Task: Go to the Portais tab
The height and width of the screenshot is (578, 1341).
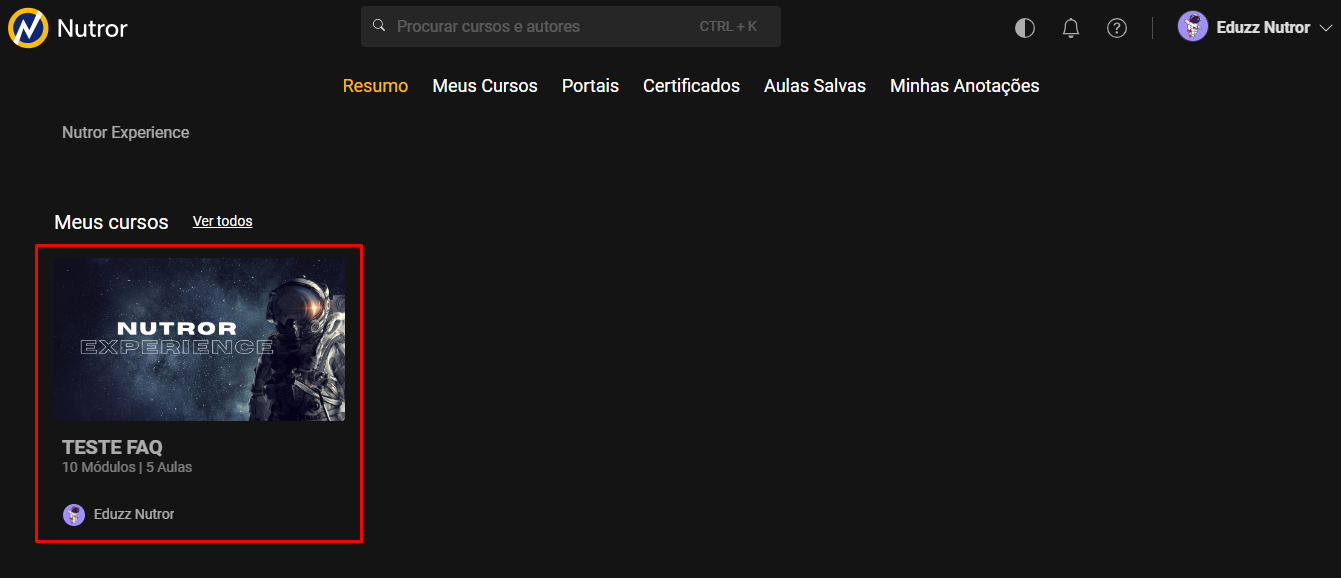Action: click(590, 86)
